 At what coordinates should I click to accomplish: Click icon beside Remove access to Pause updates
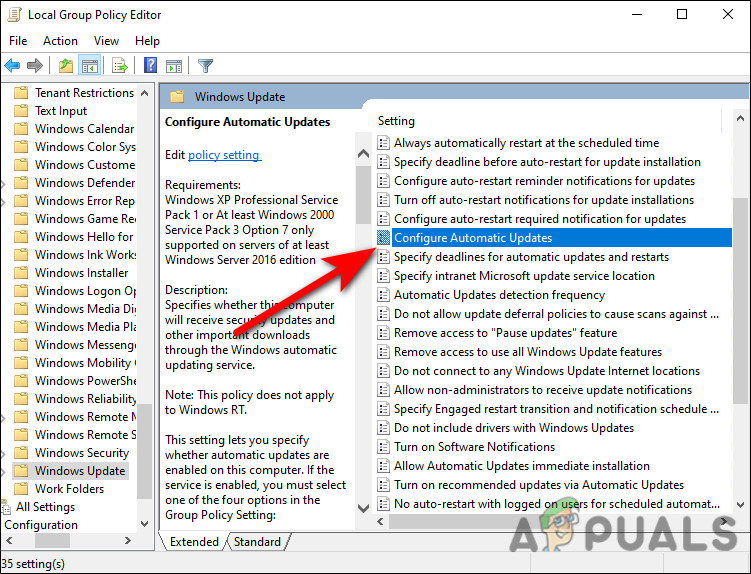point(383,333)
